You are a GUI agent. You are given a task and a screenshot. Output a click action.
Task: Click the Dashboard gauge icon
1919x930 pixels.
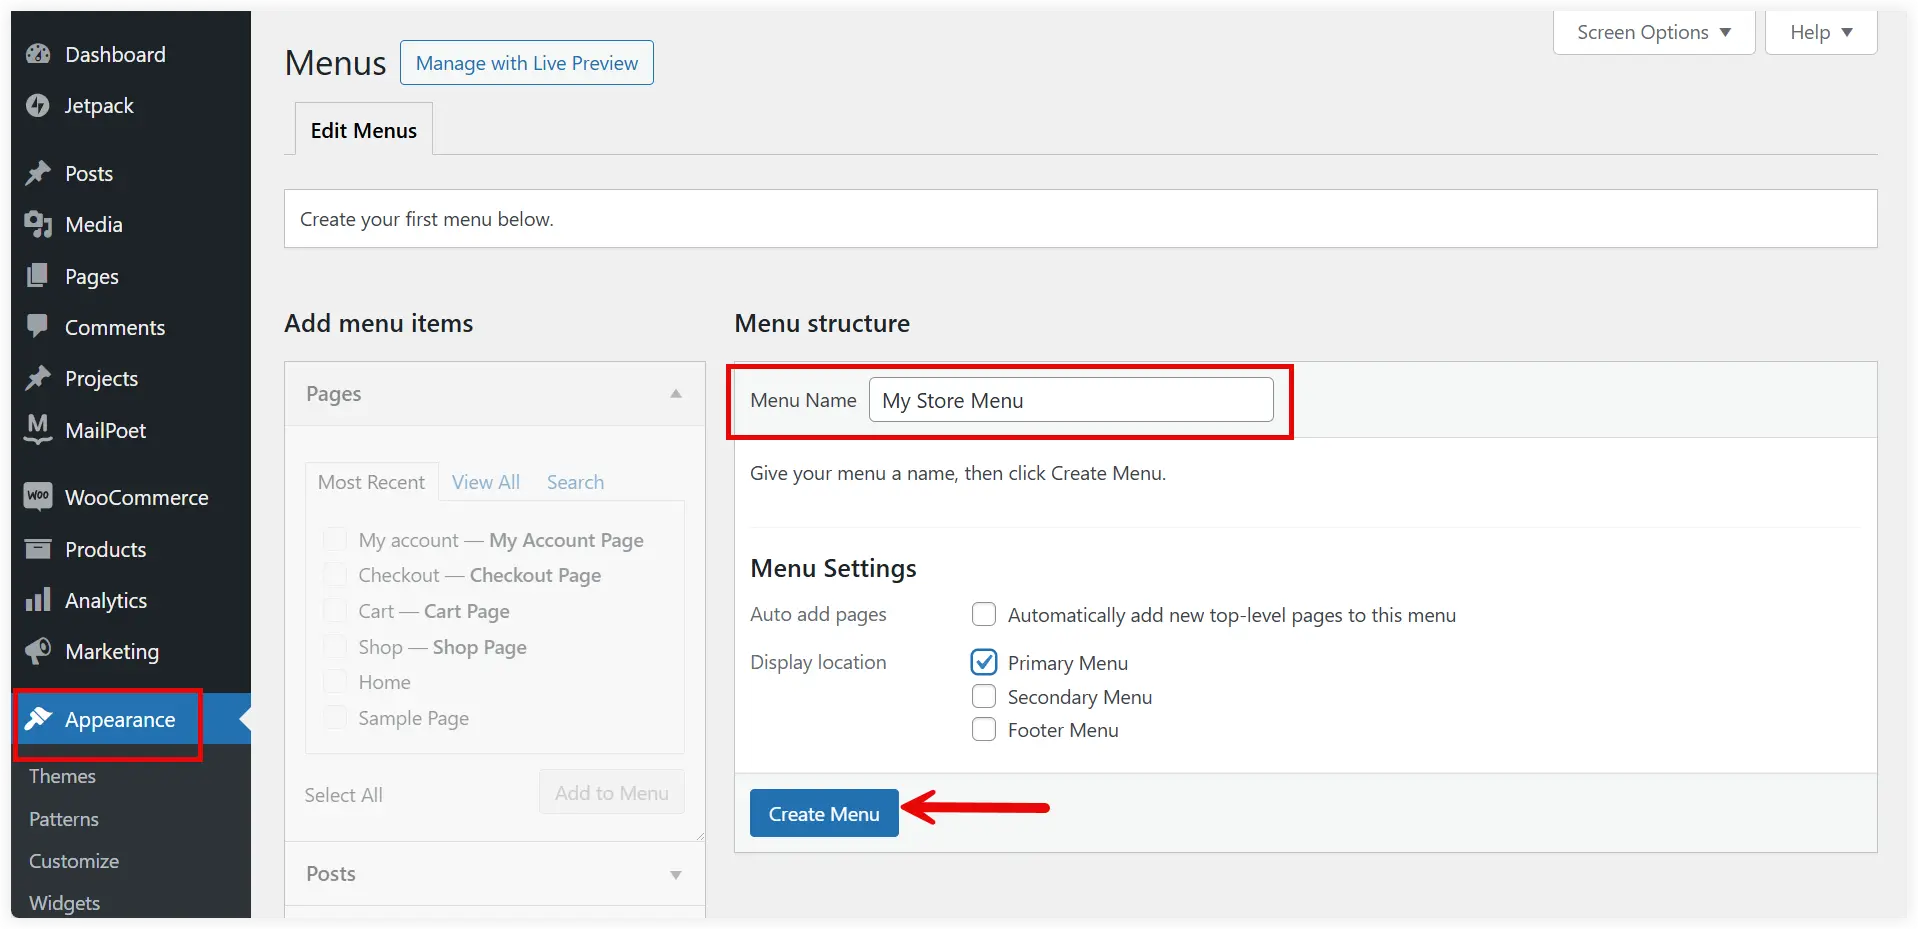pyautogui.click(x=38, y=55)
